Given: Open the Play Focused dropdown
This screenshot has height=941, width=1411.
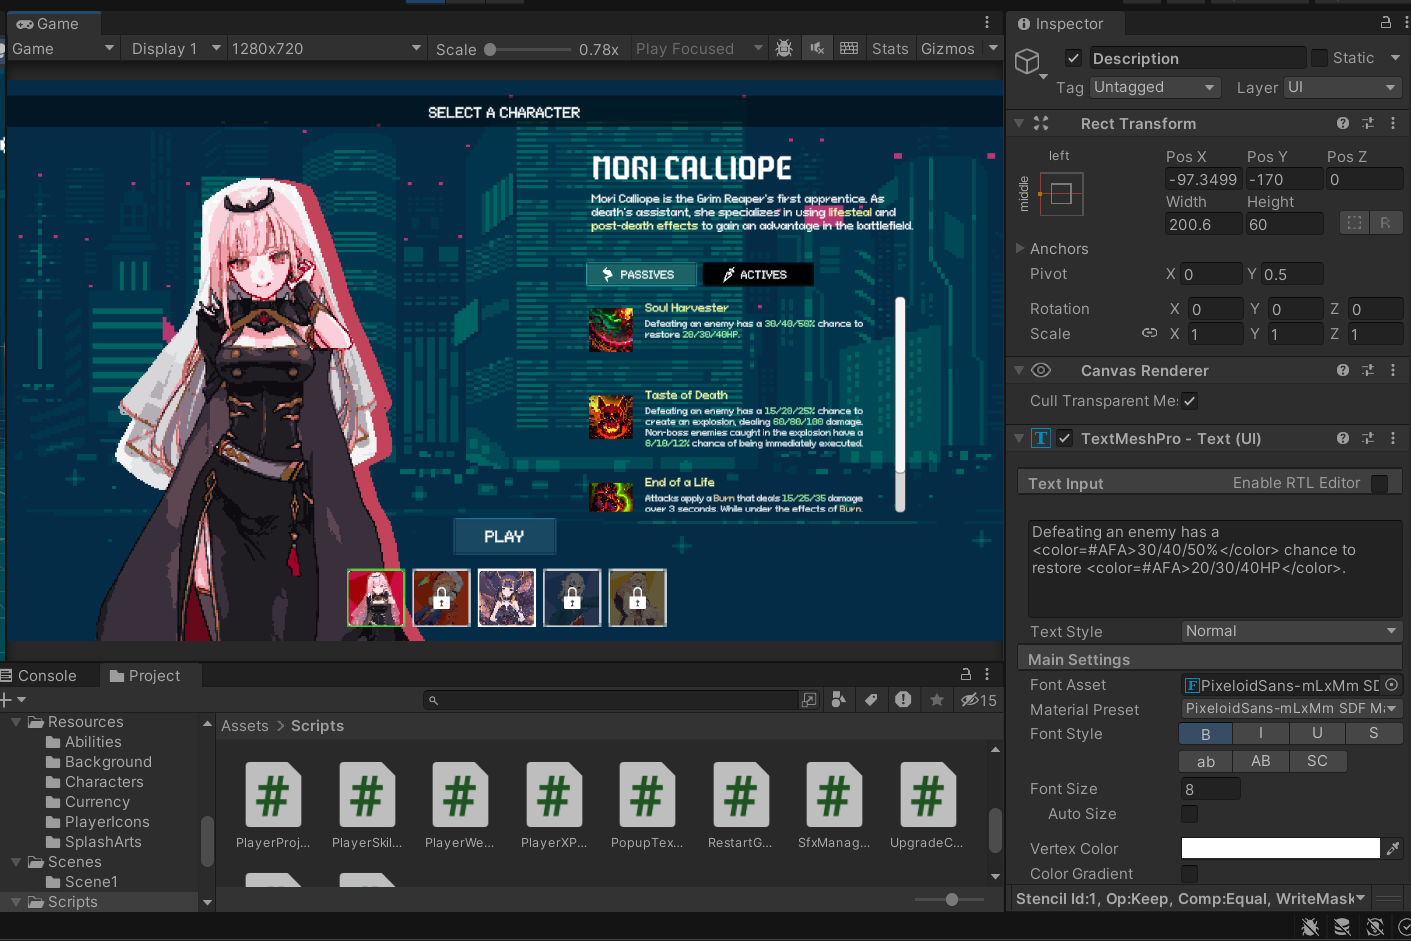Looking at the screenshot, I should (699, 48).
